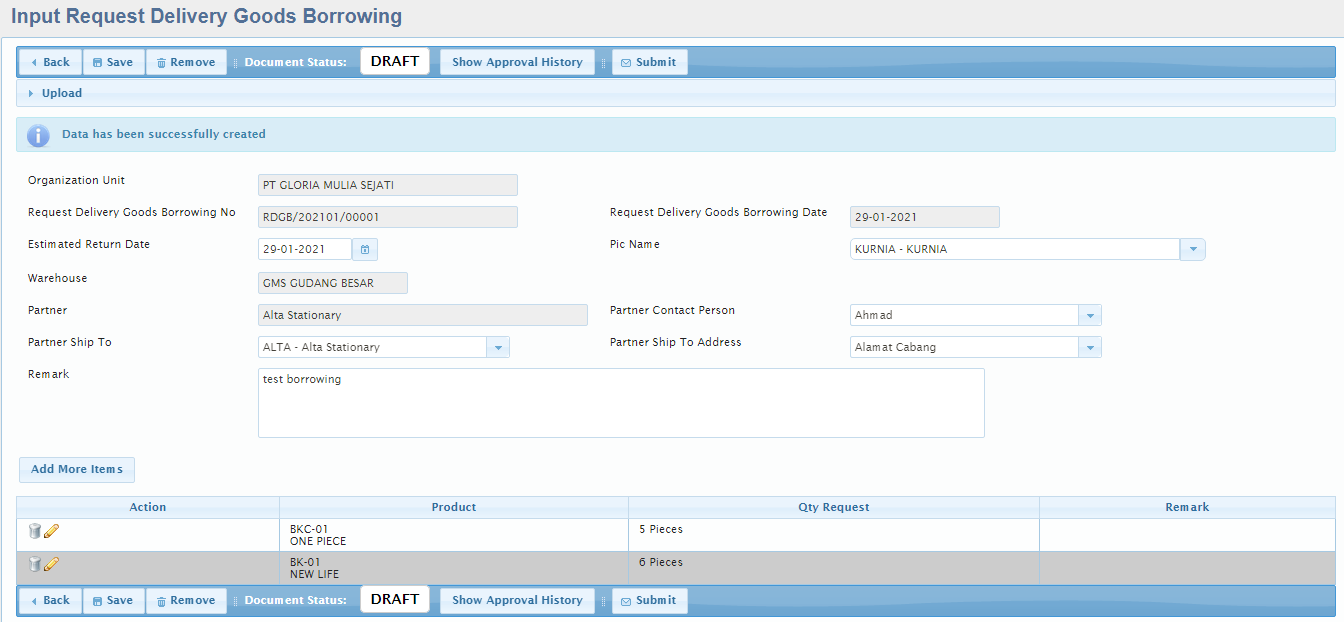
Task: Click the page title Input Request Delivery Goods Borrowing
Action: coord(207,17)
